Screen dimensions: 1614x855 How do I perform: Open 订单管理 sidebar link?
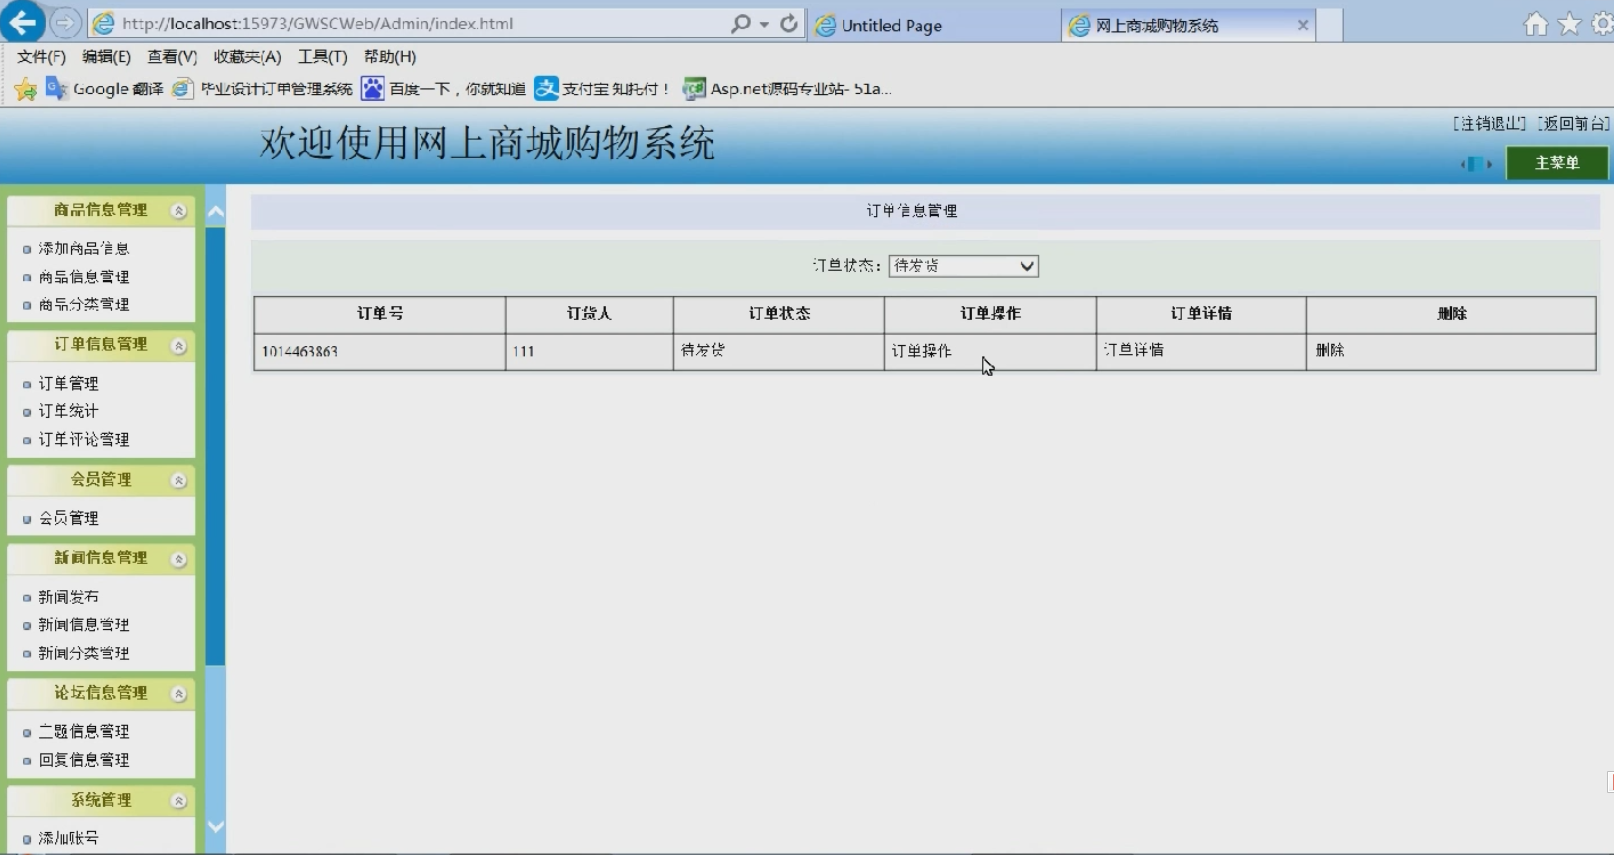(x=68, y=383)
